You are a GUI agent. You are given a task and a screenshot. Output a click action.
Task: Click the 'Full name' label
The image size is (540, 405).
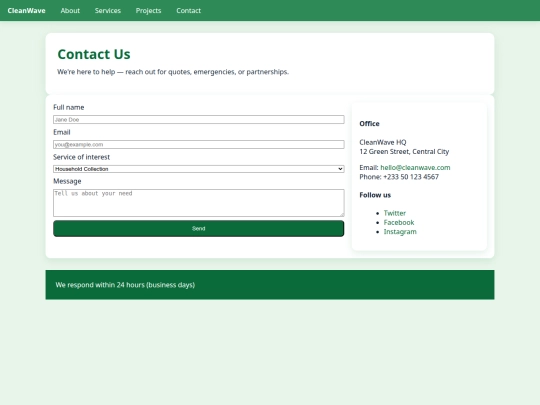(x=69, y=107)
